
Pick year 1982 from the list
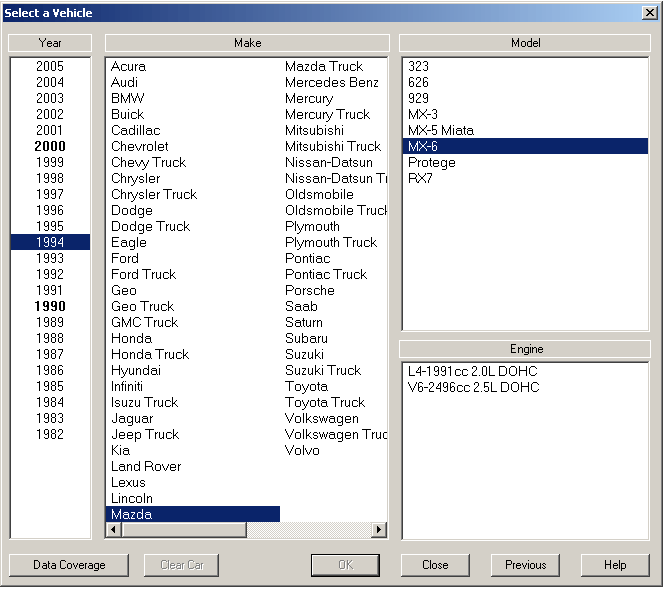coord(50,434)
